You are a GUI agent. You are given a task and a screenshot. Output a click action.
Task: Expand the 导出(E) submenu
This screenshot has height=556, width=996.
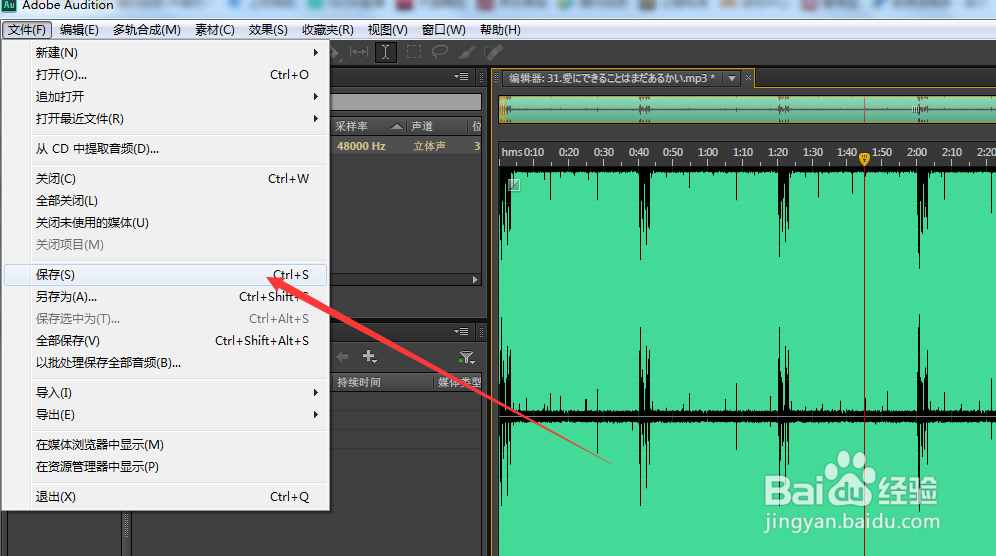click(316, 414)
